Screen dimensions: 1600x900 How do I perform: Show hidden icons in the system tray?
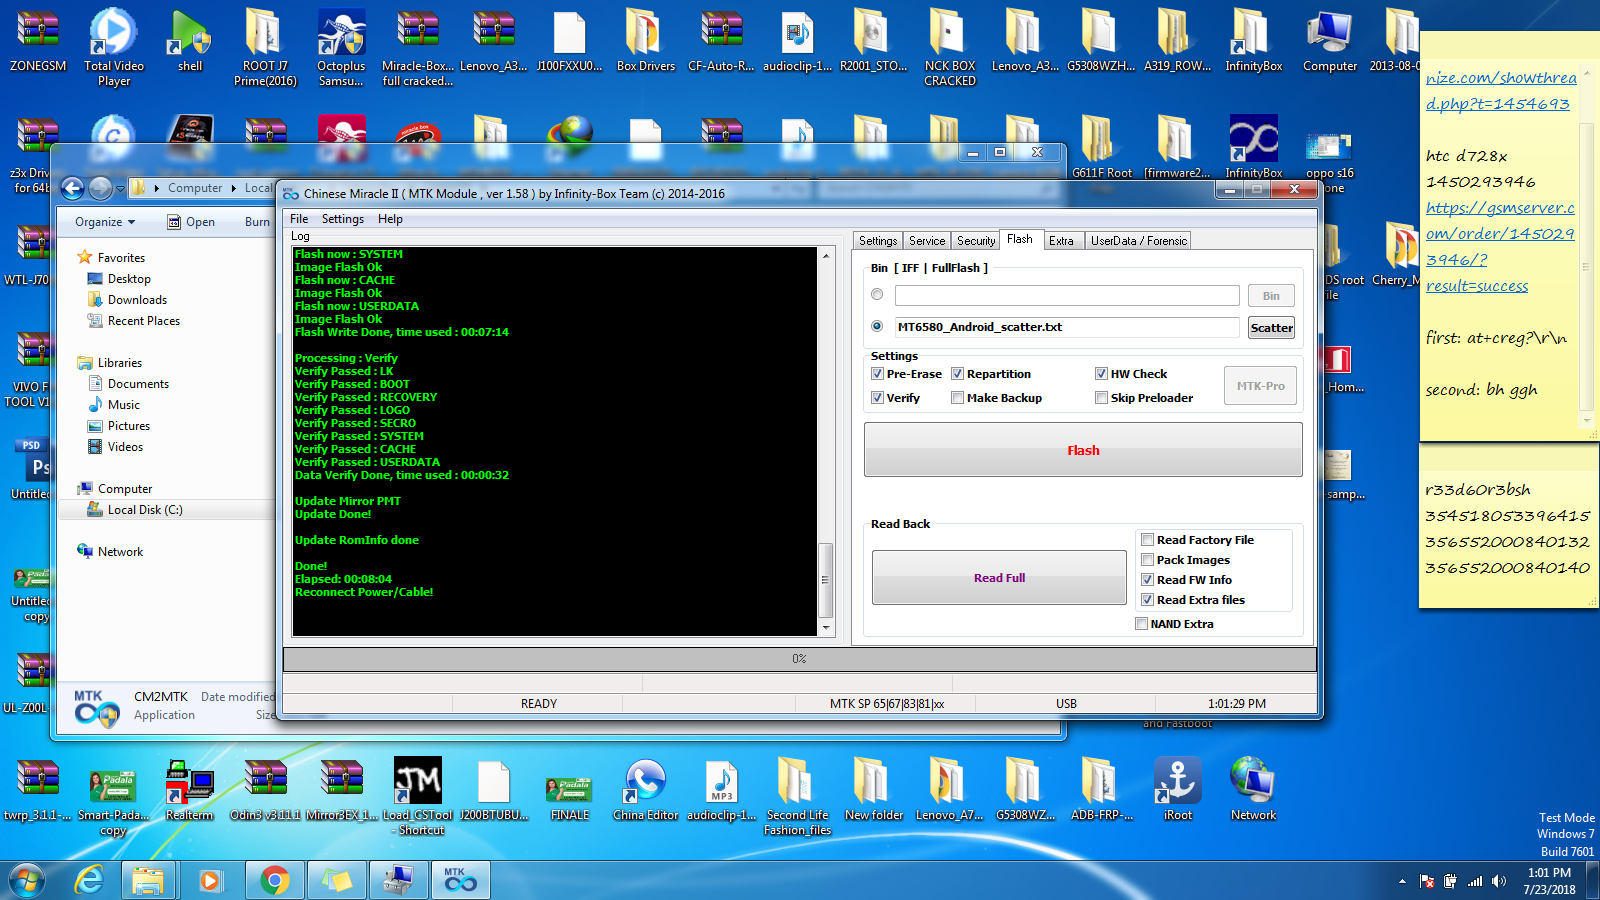pyautogui.click(x=1402, y=881)
